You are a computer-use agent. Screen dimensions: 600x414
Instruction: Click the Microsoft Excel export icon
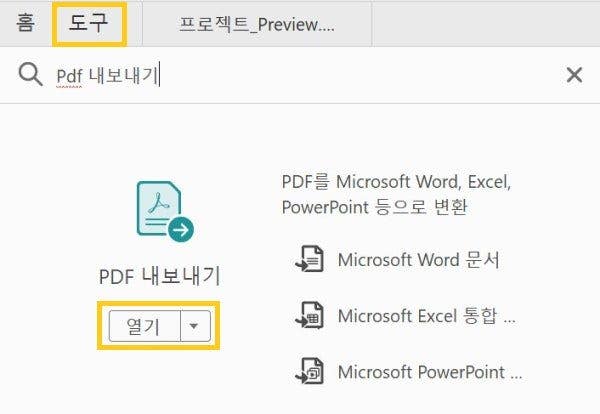tap(310, 315)
